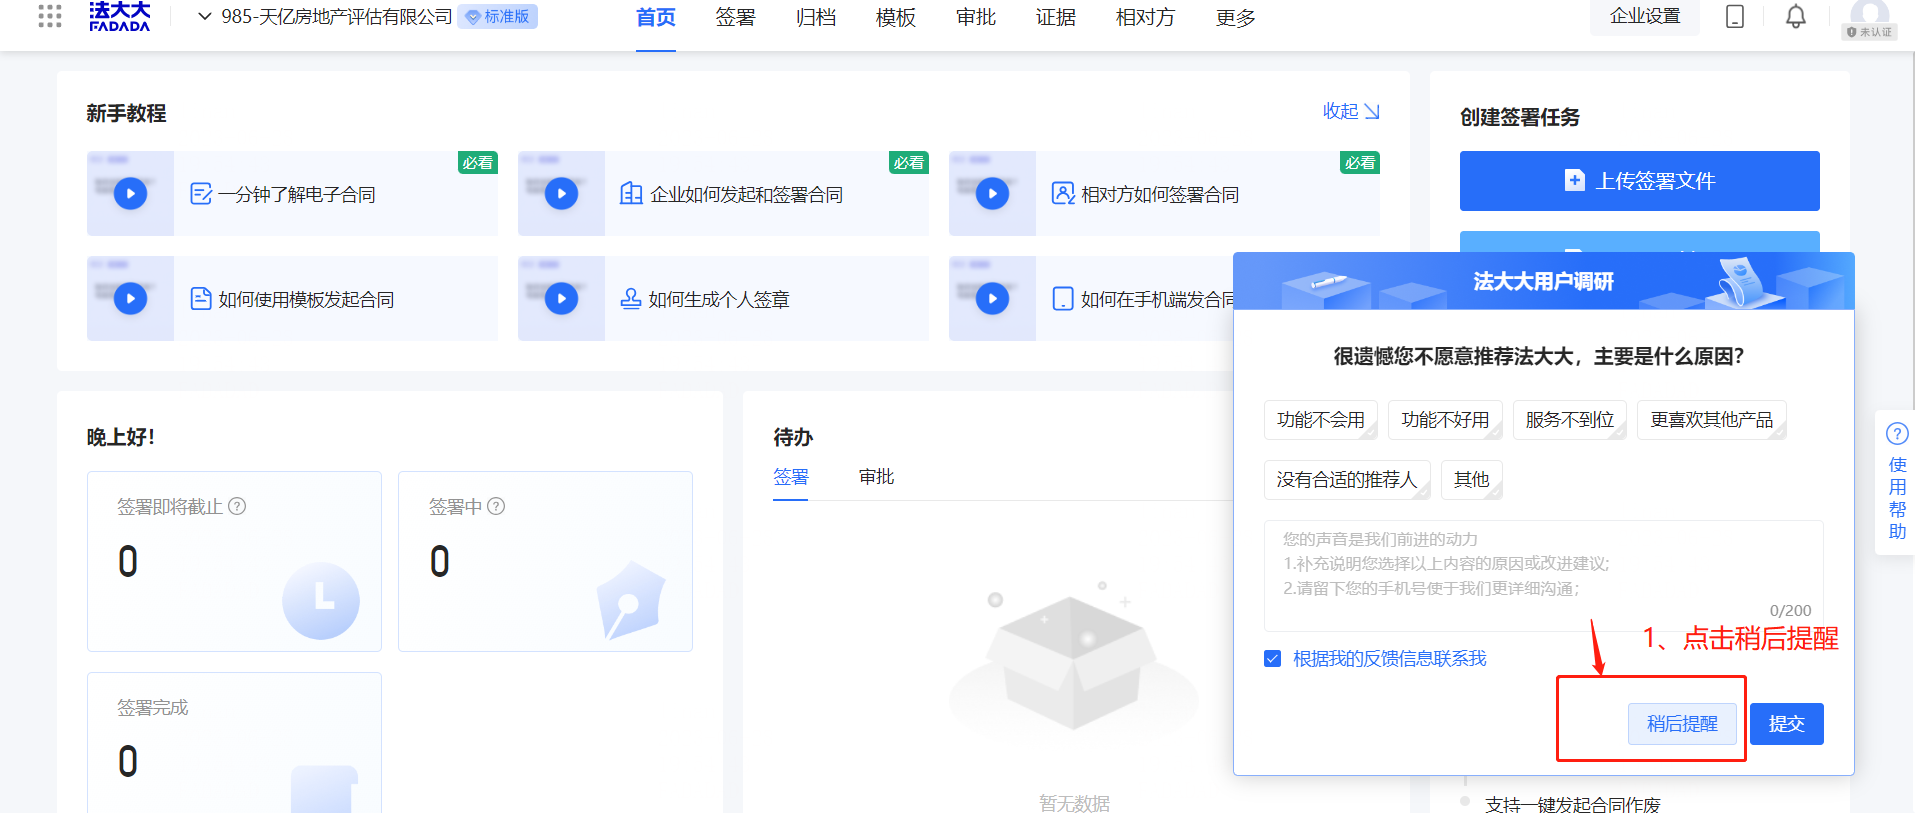Play the 如何在手机端发合同 video
This screenshot has width=1915, height=819.
(x=992, y=298)
